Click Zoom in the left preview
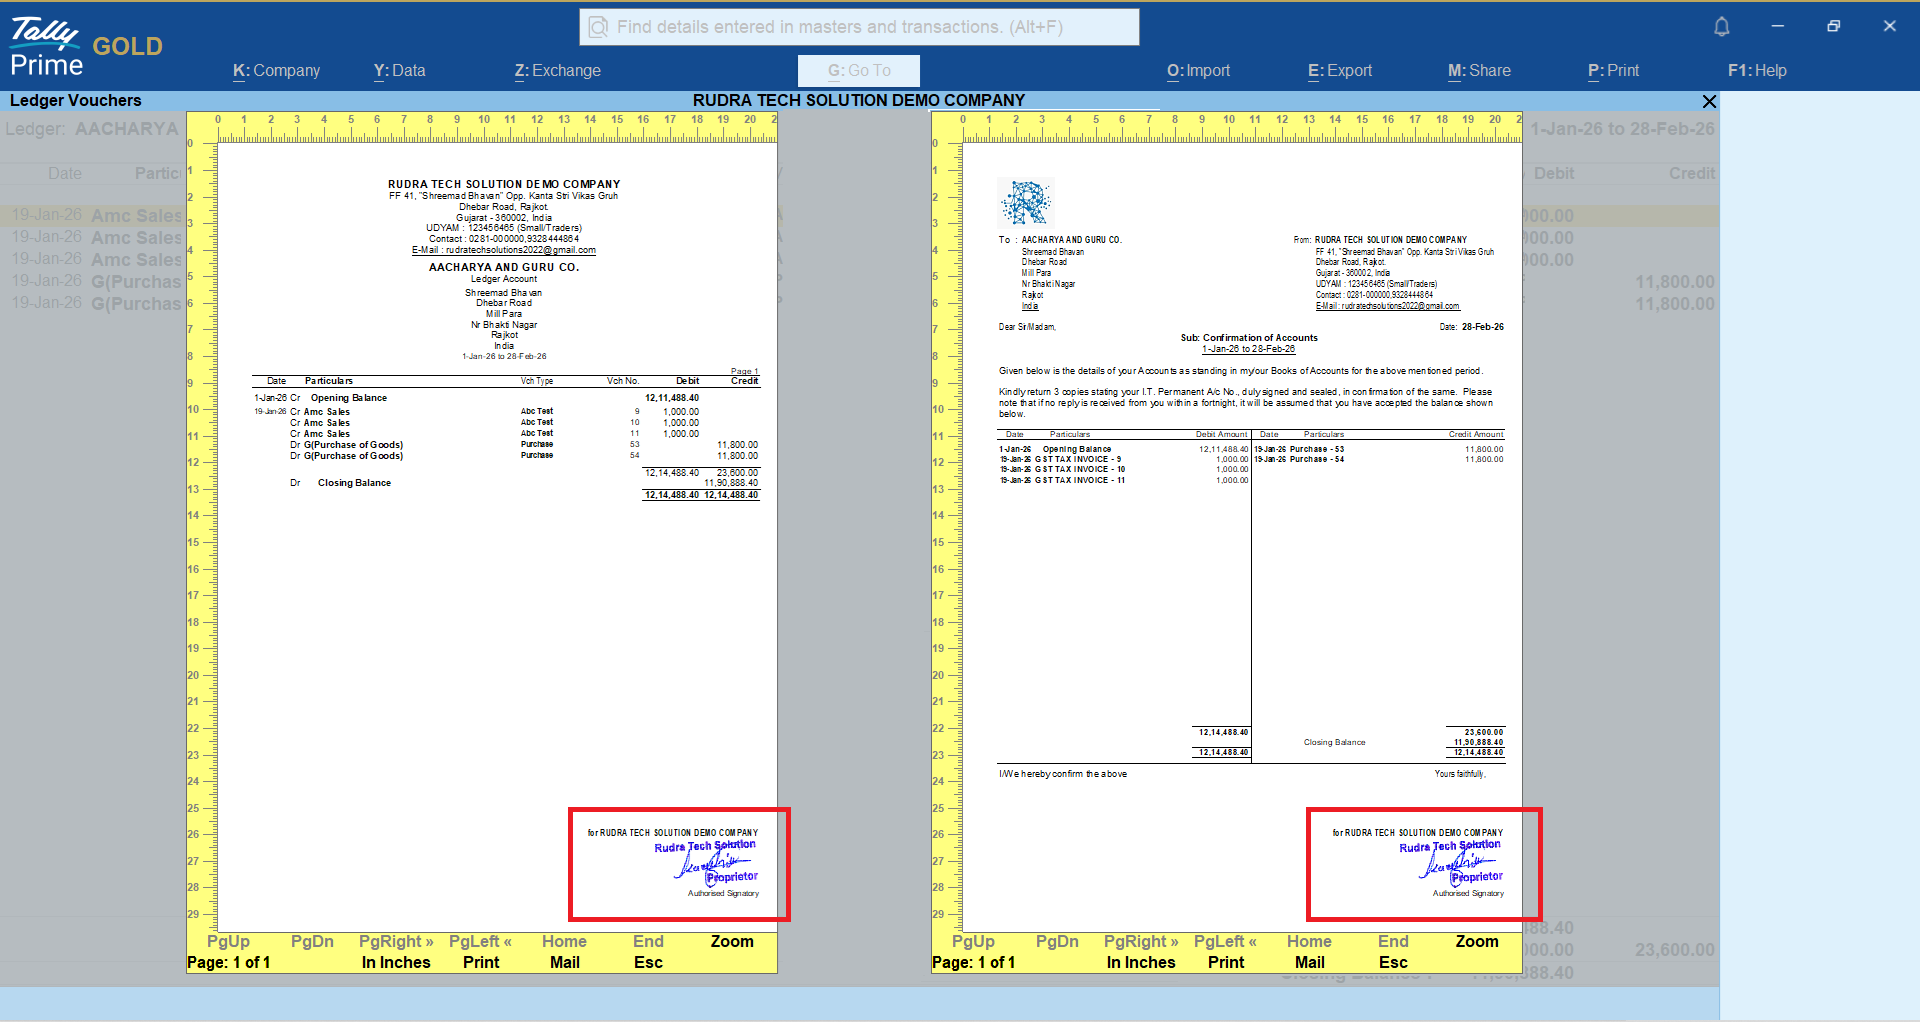The width and height of the screenshot is (1920, 1022). point(732,941)
